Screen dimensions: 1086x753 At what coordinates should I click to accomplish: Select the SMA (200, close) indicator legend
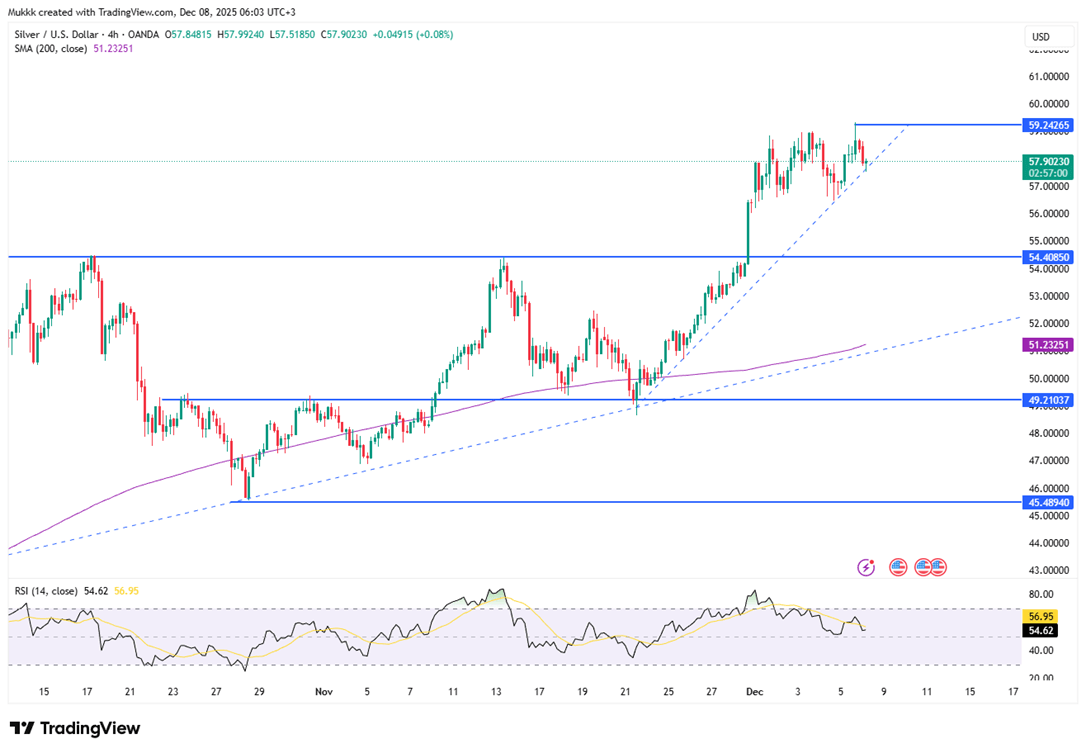(x=49, y=49)
